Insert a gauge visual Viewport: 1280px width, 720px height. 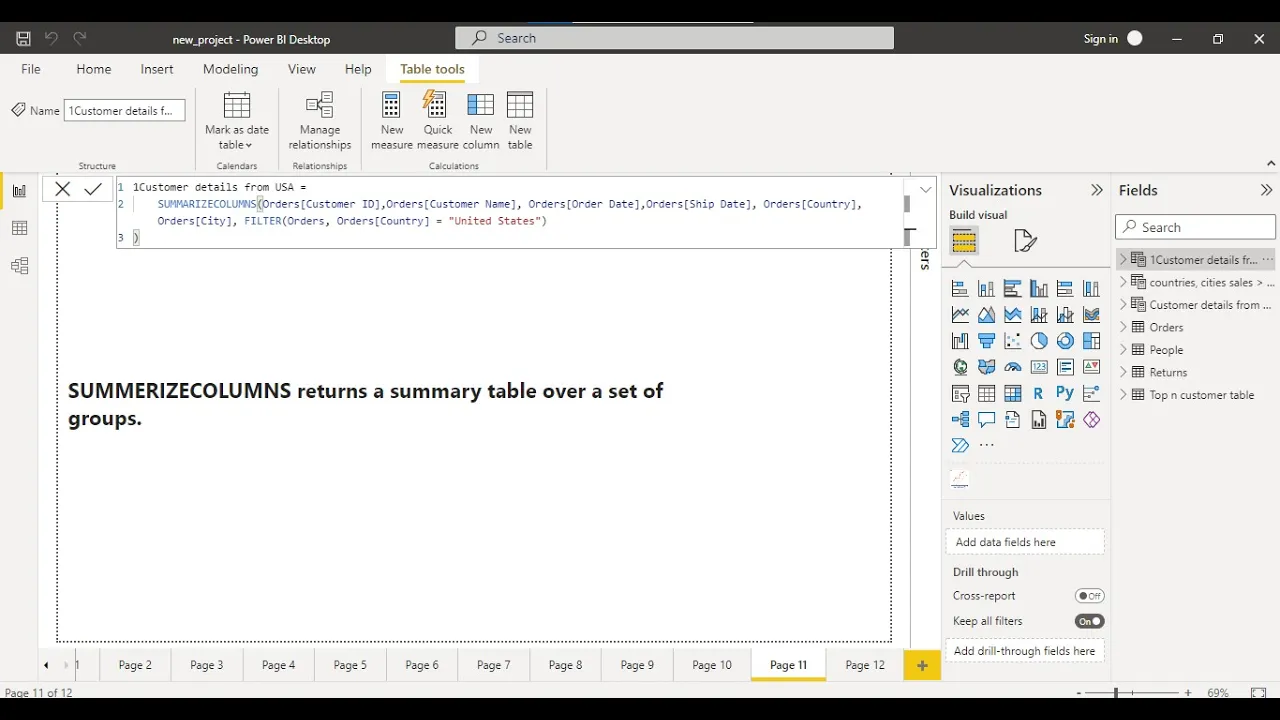coord(1013,367)
